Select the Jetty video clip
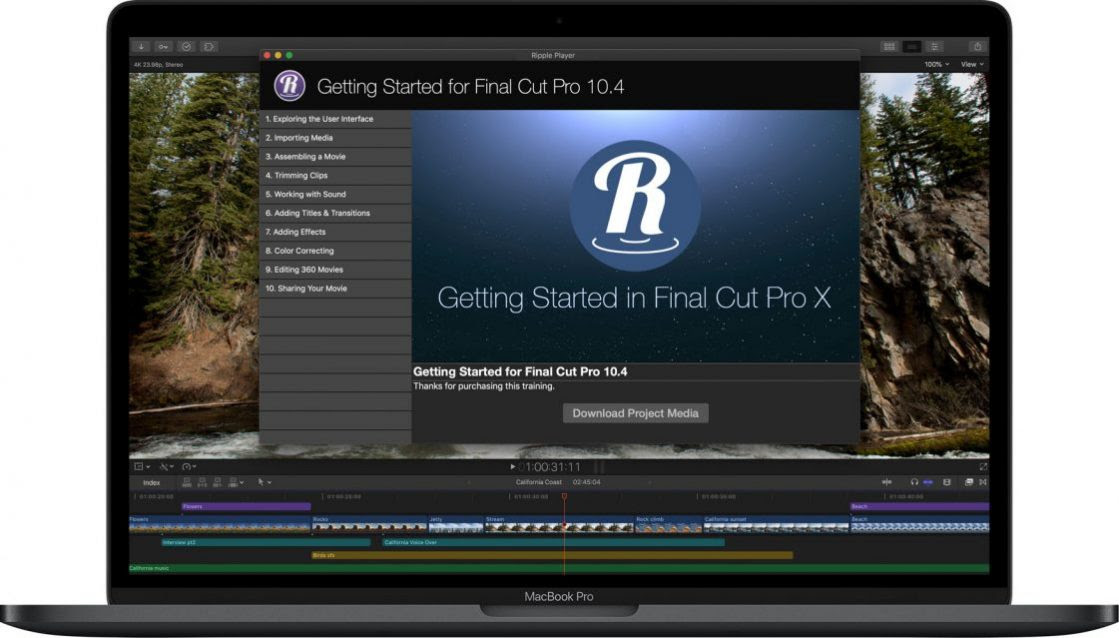Screen dimensions: 1119x638 [455, 525]
